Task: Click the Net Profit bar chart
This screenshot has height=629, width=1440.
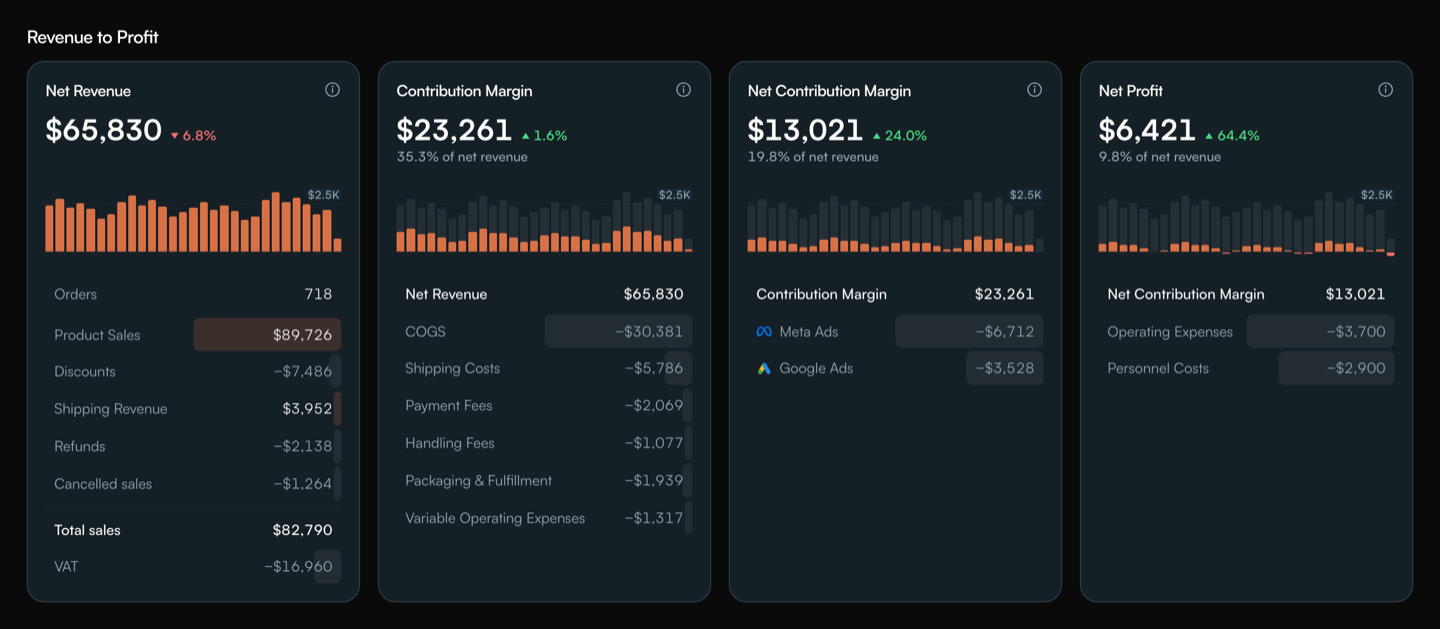Action: click(x=1246, y=222)
